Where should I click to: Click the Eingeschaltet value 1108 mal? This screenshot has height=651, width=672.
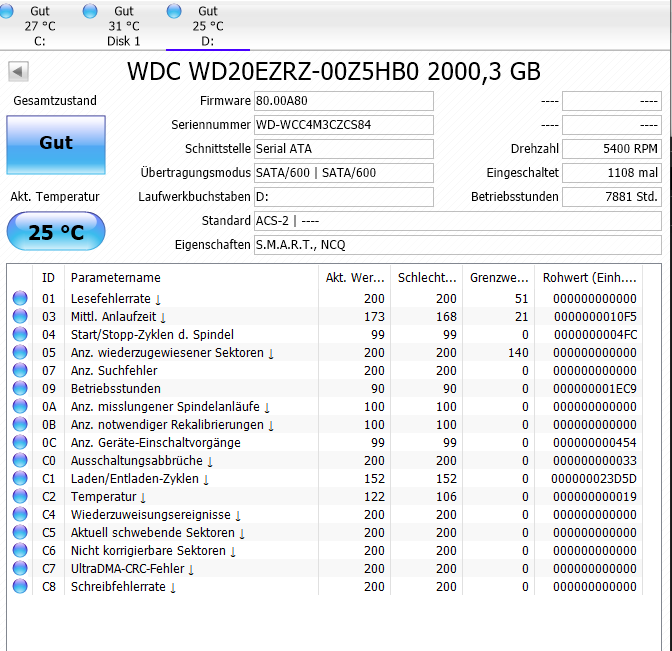pos(612,173)
